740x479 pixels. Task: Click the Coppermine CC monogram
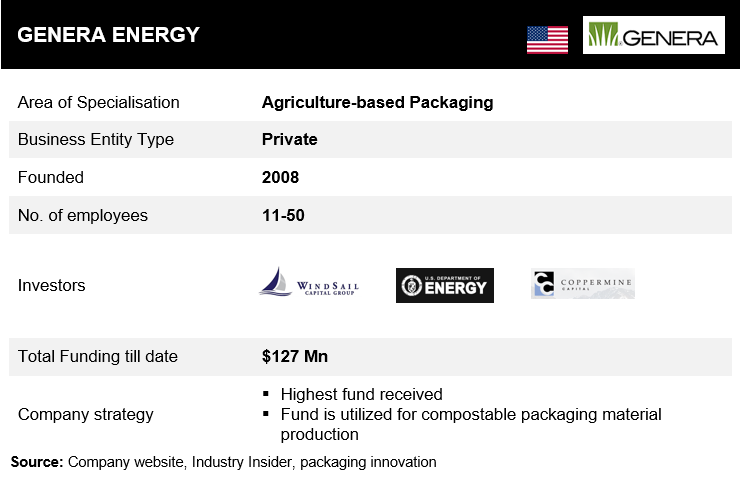543,284
